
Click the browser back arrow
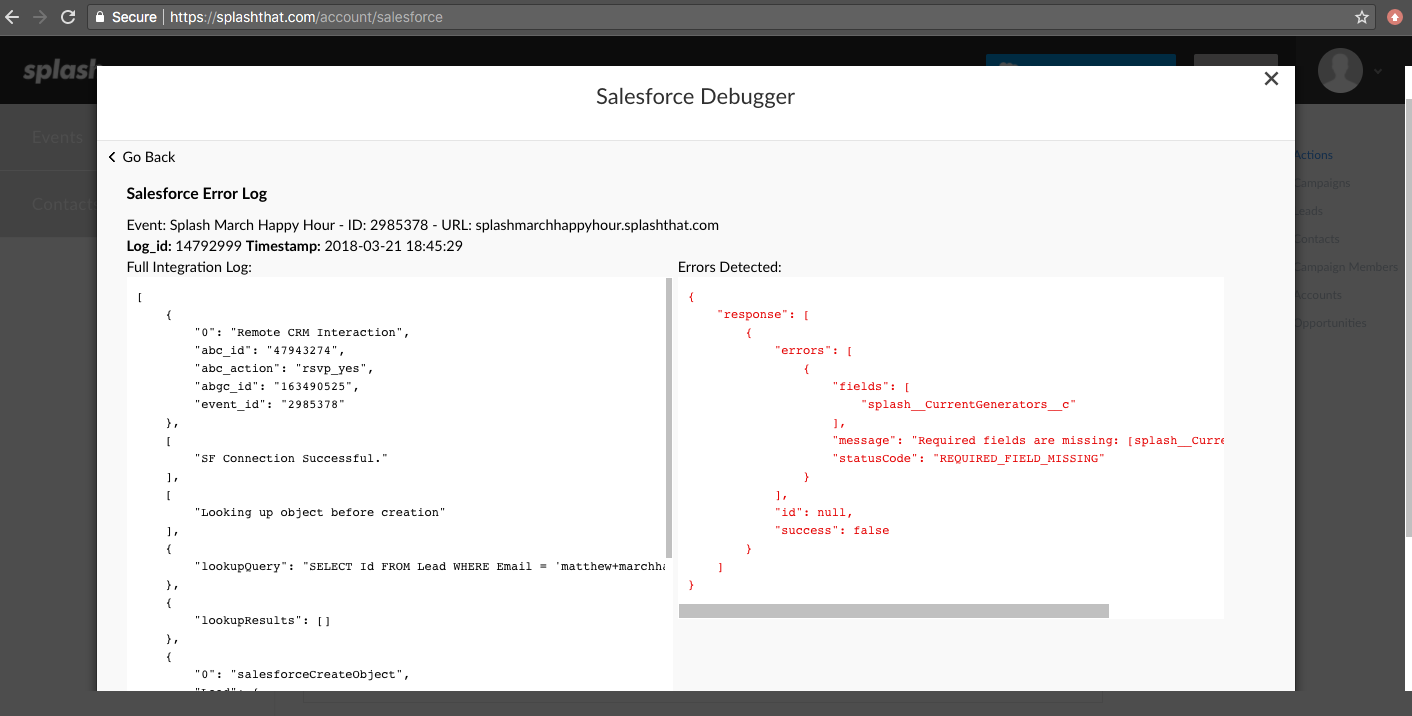coord(12,17)
